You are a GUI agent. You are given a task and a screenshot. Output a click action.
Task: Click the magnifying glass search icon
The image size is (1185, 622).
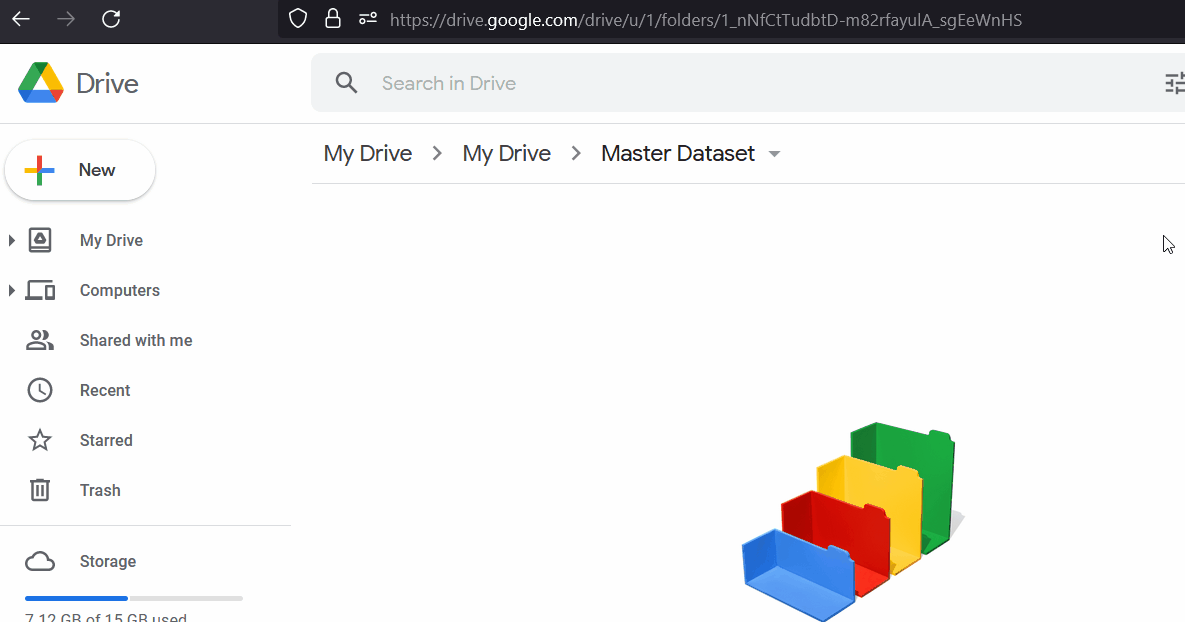coord(346,83)
